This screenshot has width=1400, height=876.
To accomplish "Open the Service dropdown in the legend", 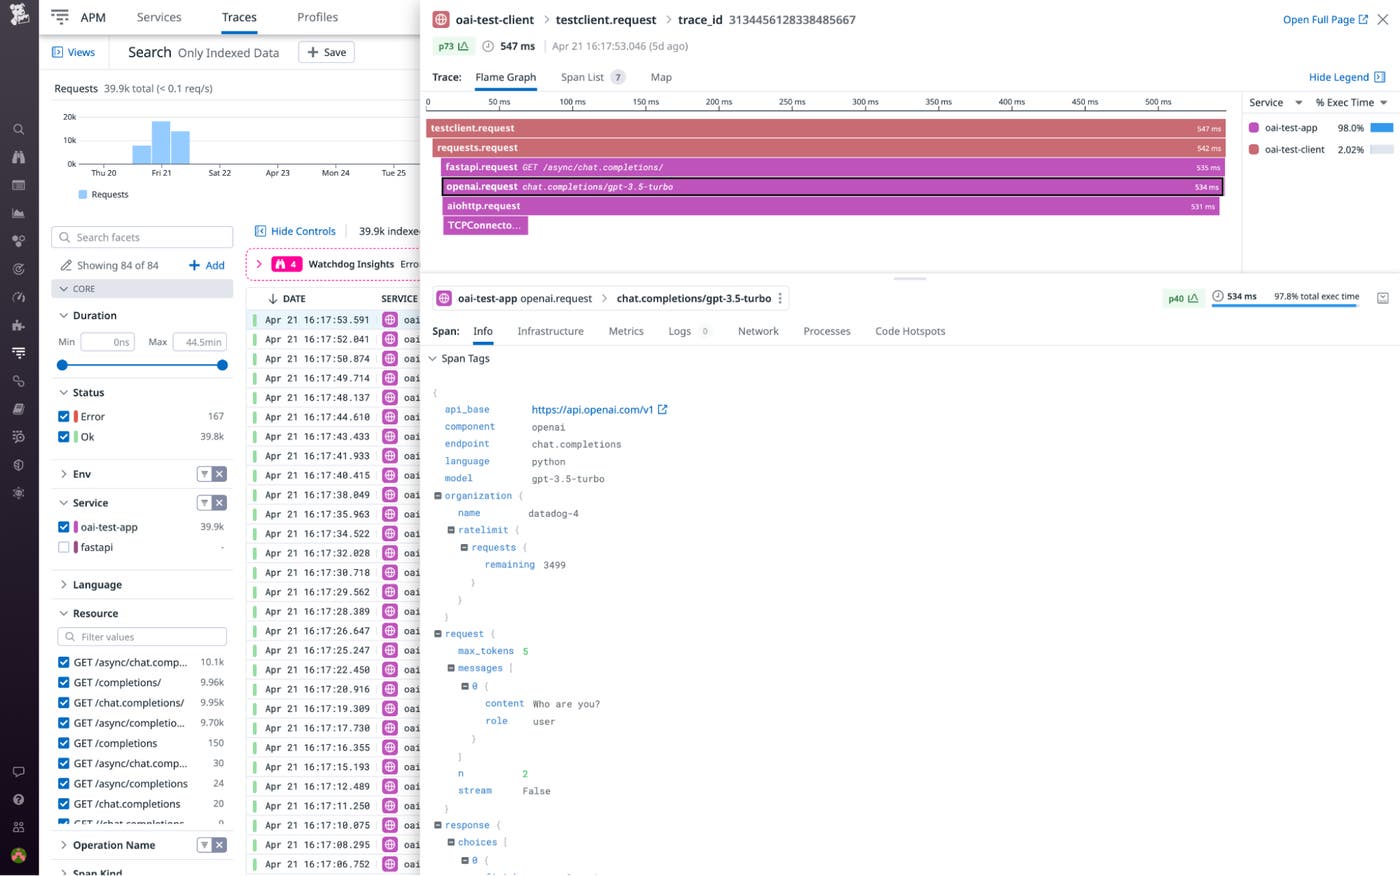I will (1275, 102).
